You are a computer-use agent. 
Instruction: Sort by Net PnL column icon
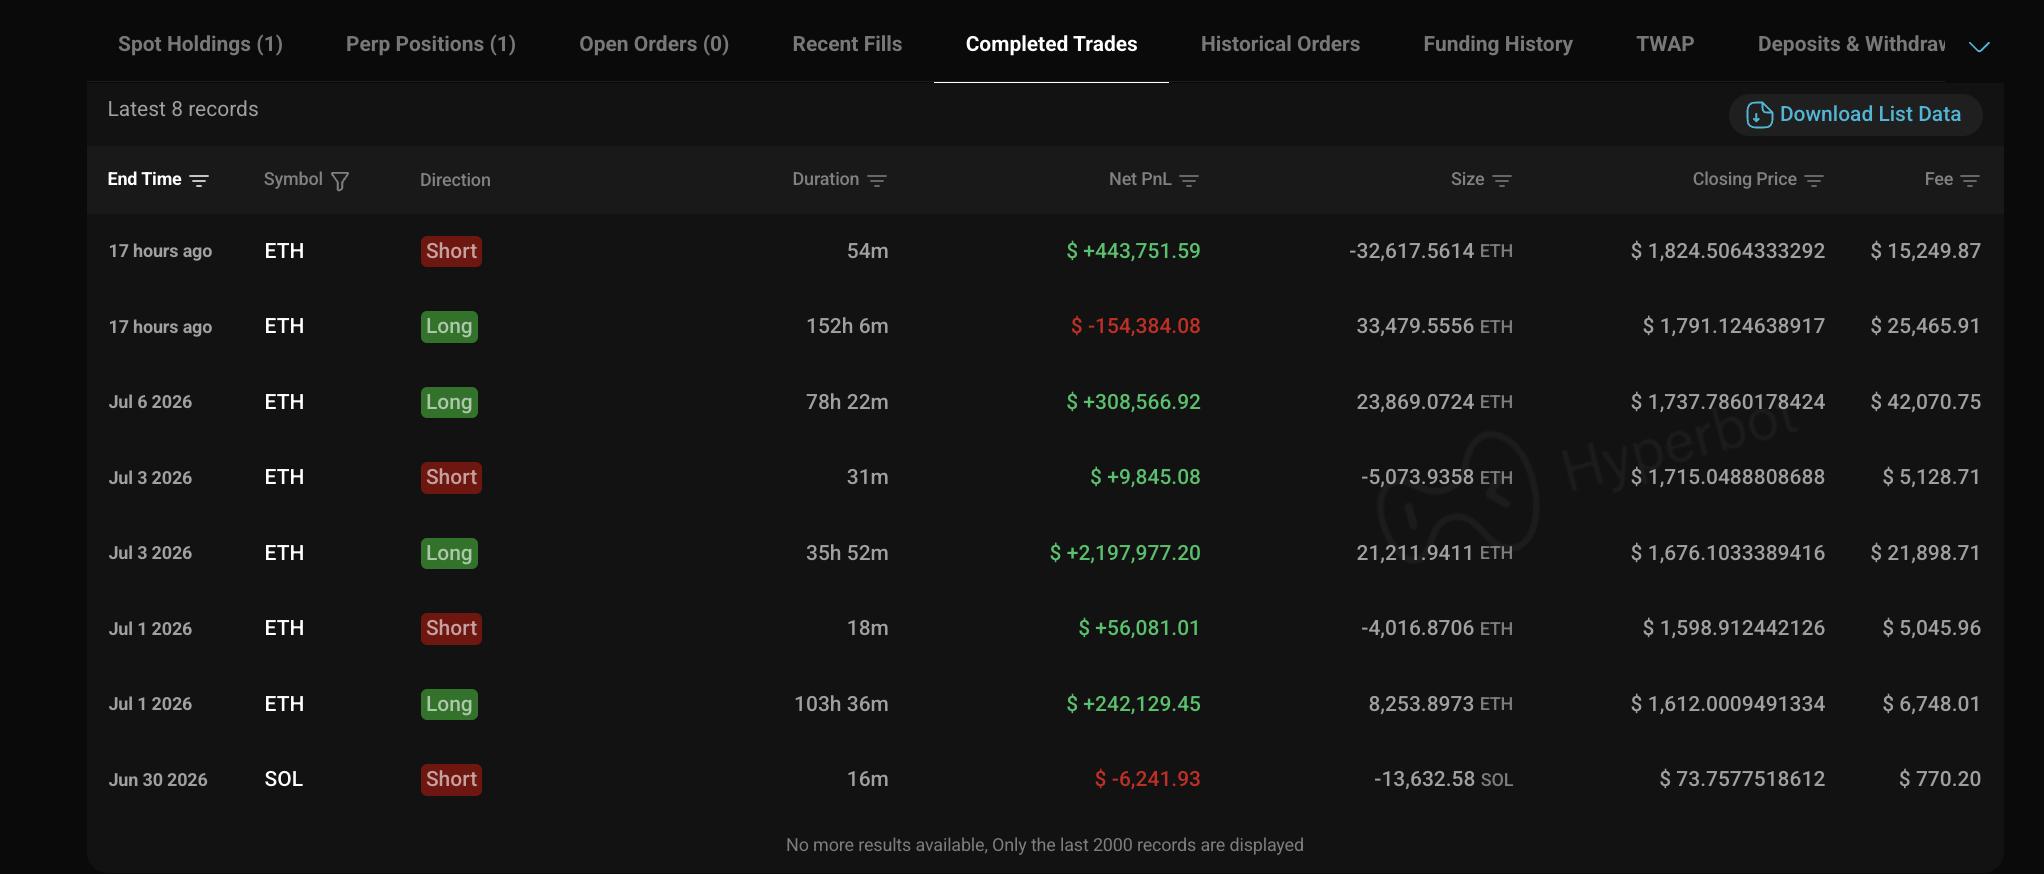click(x=1189, y=180)
